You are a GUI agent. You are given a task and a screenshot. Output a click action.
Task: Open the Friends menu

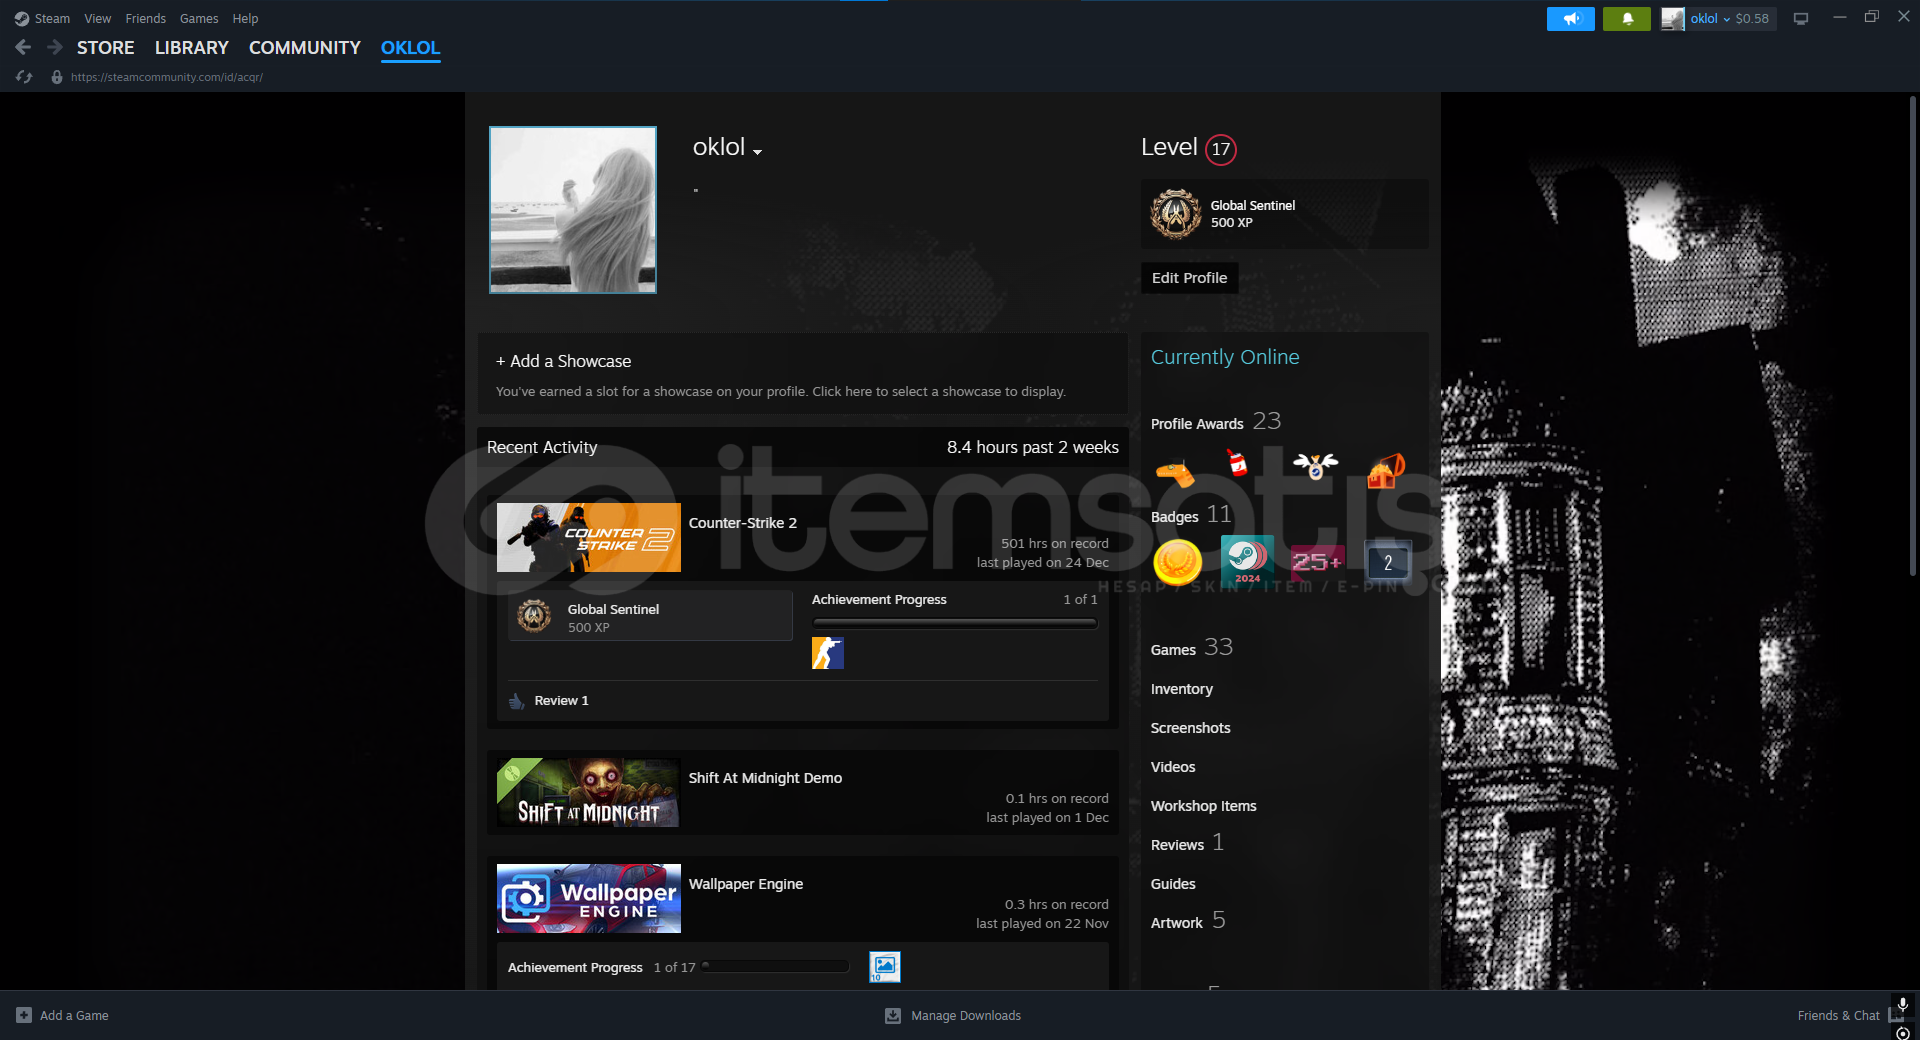[x=146, y=19]
